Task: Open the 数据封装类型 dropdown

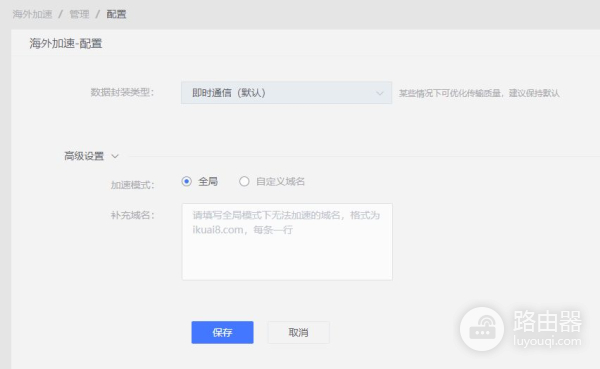Action: click(x=286, y=93)
